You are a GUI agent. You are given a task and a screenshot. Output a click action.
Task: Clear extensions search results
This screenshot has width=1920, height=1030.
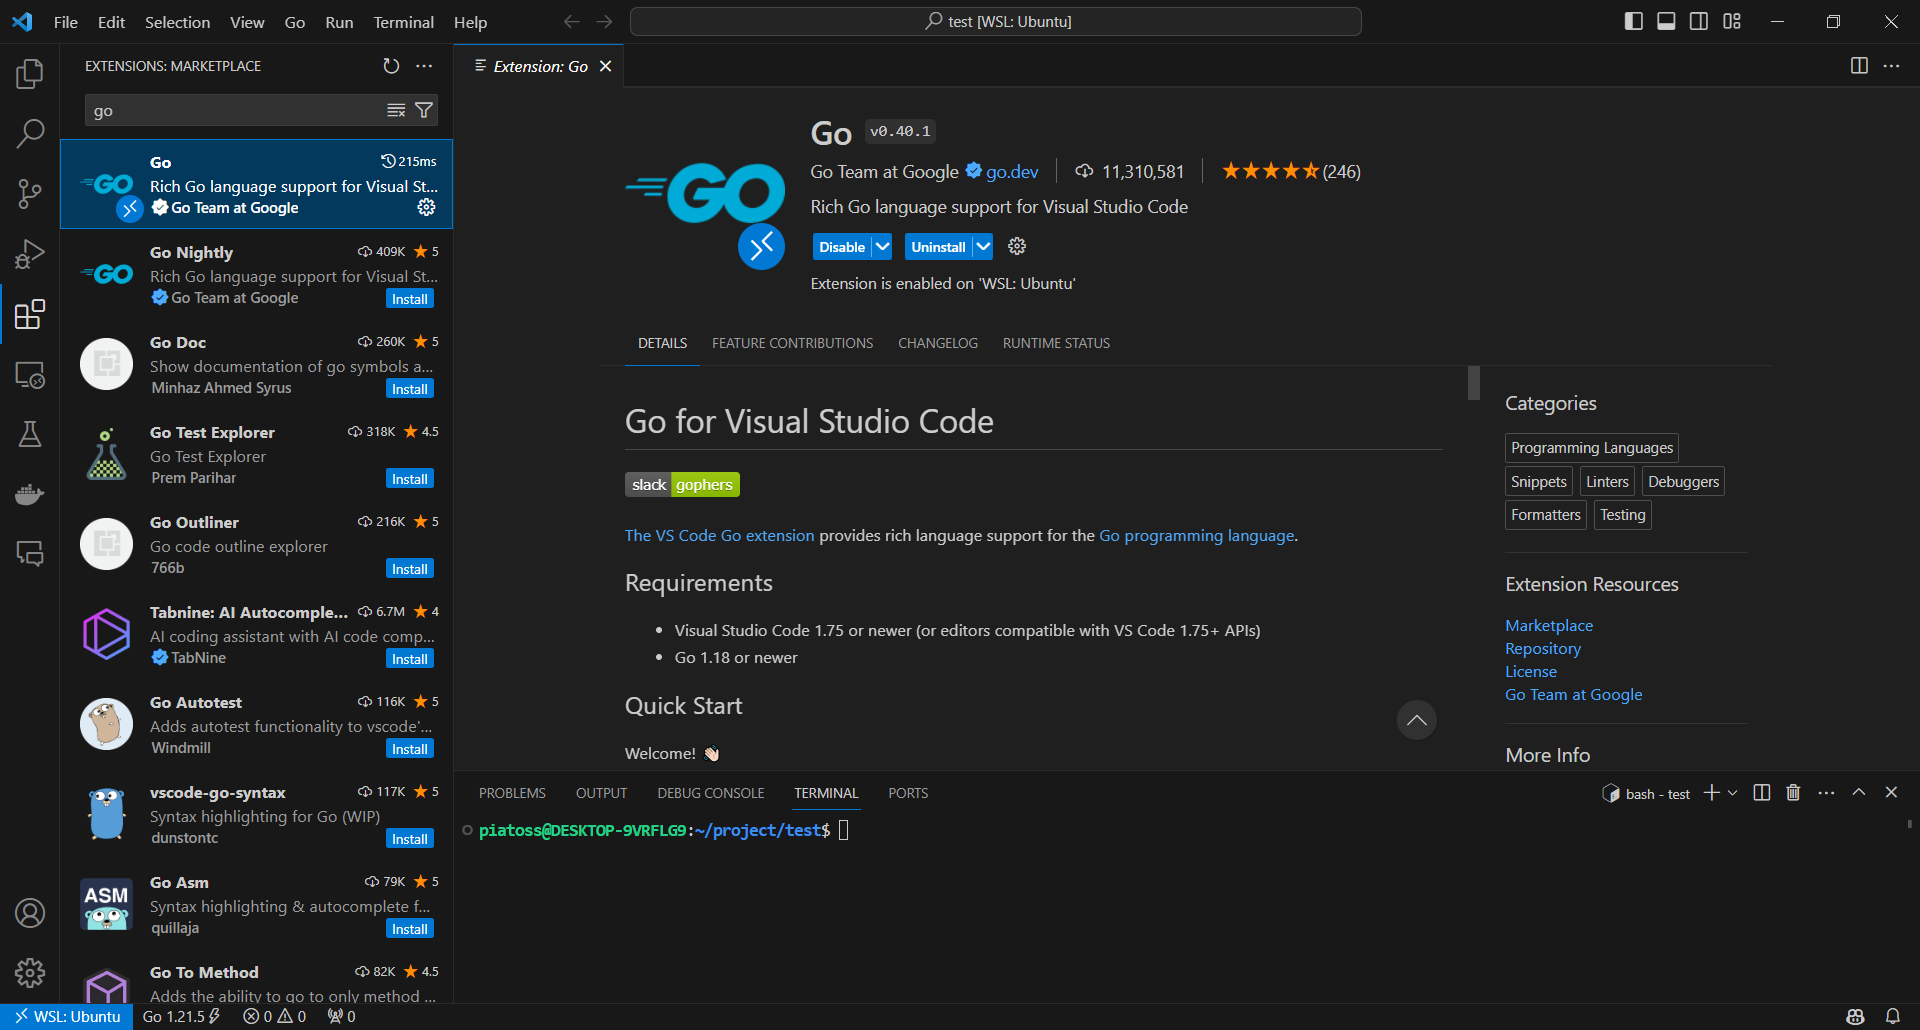[x=396, y=110]
